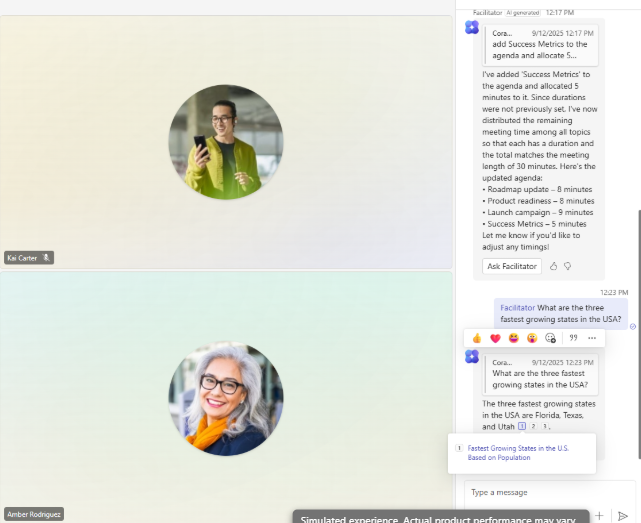The image size is (641, 523).
Task: React with laughing face emoji
Action: [x=513, y=338]
